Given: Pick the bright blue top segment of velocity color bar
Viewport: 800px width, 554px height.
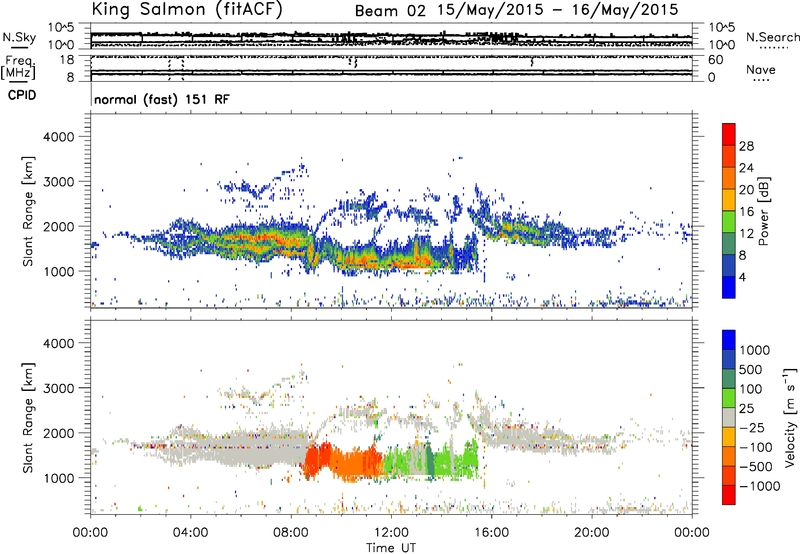Looking at the screenshot, I should point(729,340).
